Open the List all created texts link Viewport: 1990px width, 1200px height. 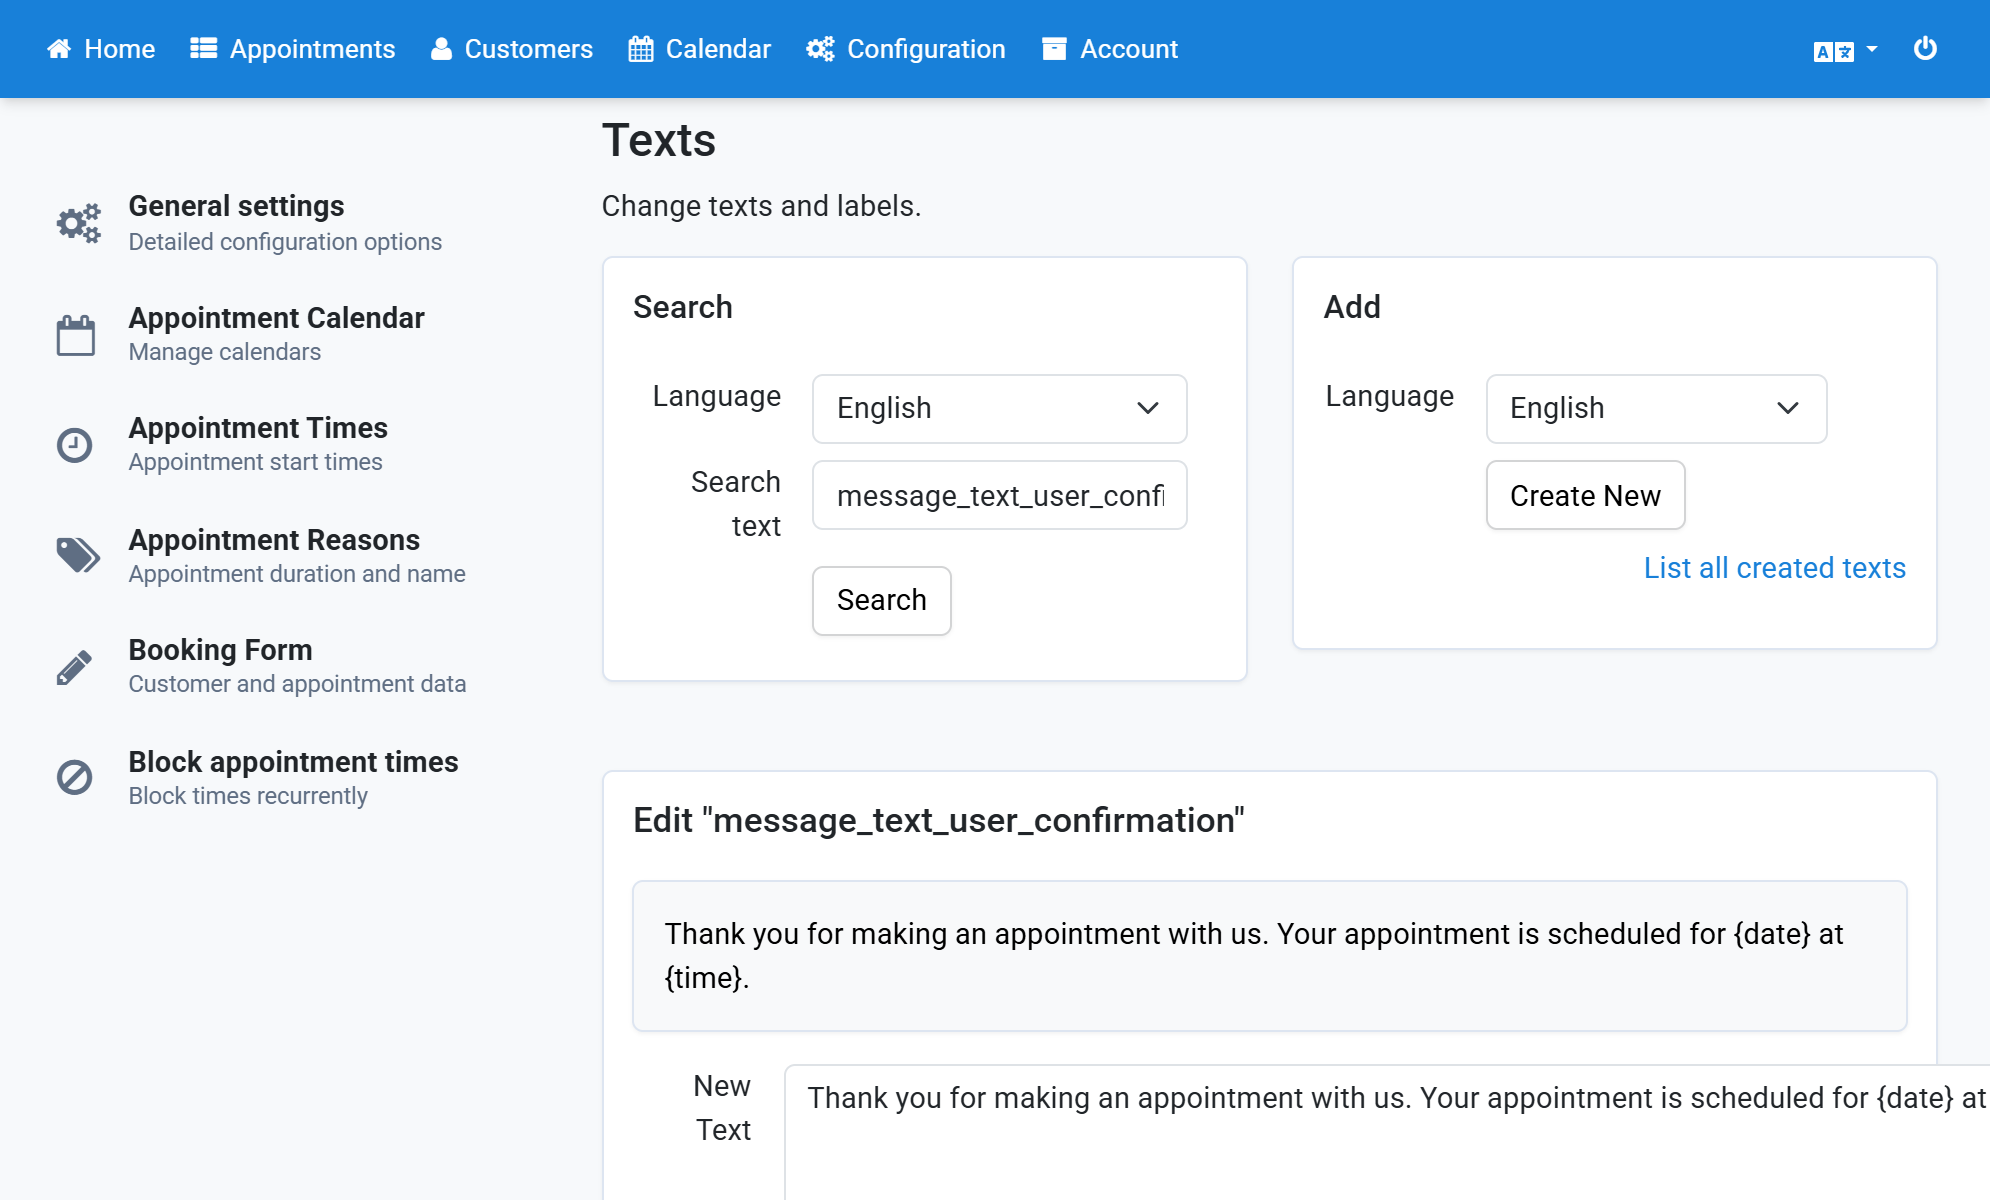[x=1775, y=568]
